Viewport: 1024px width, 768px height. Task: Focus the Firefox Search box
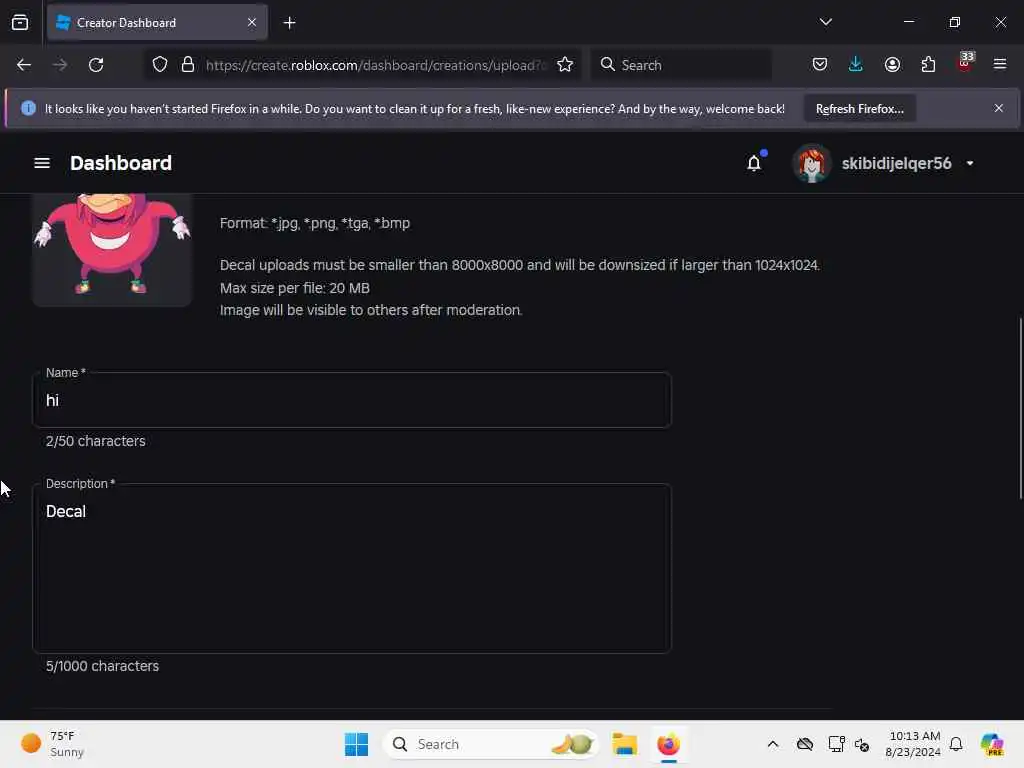coord(681,65)
